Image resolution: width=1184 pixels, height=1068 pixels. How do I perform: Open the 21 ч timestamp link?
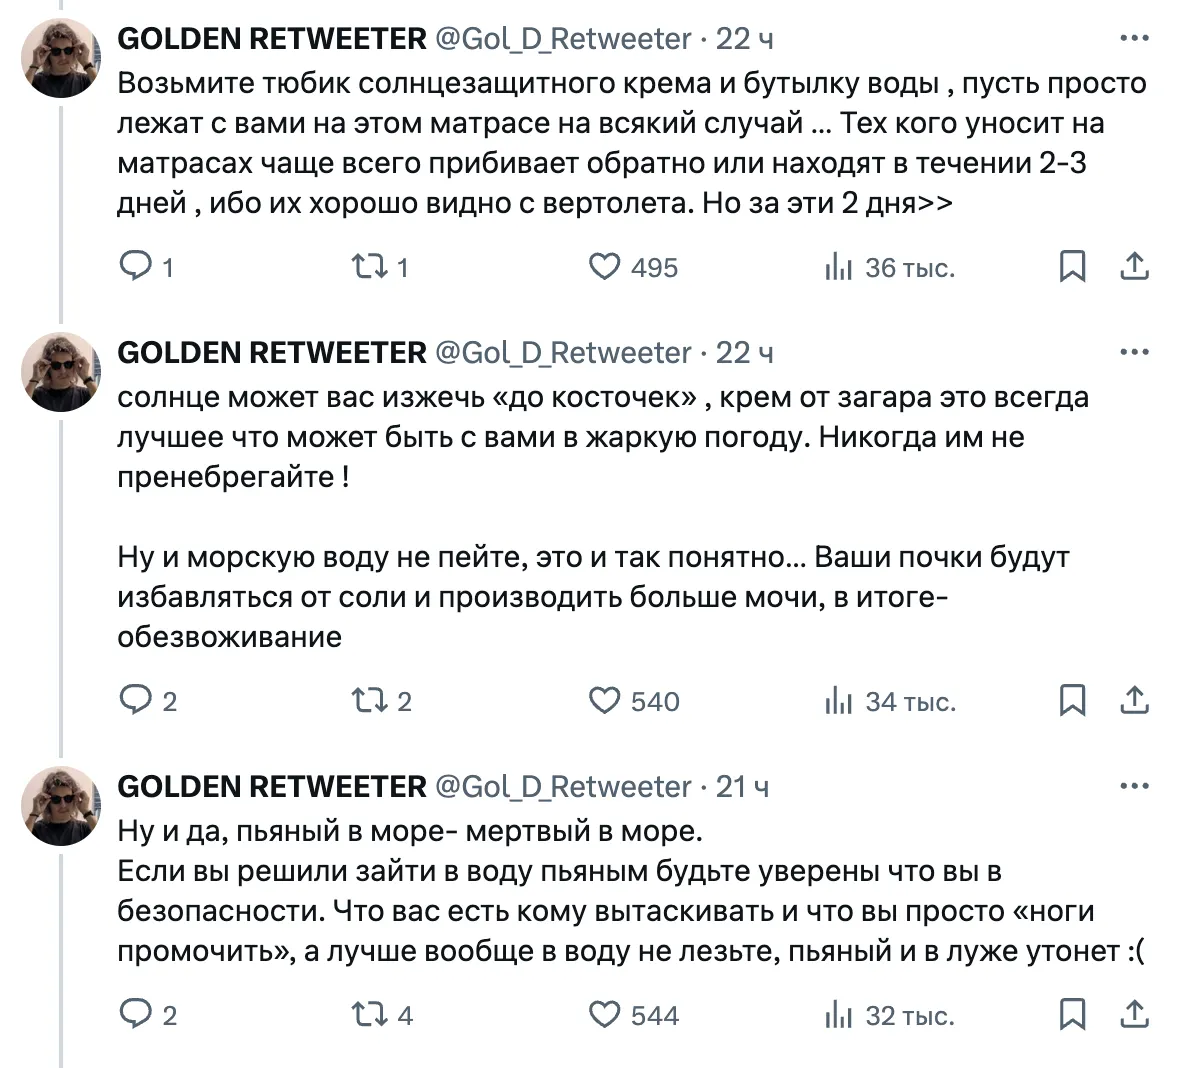click(x=742, y=787)
